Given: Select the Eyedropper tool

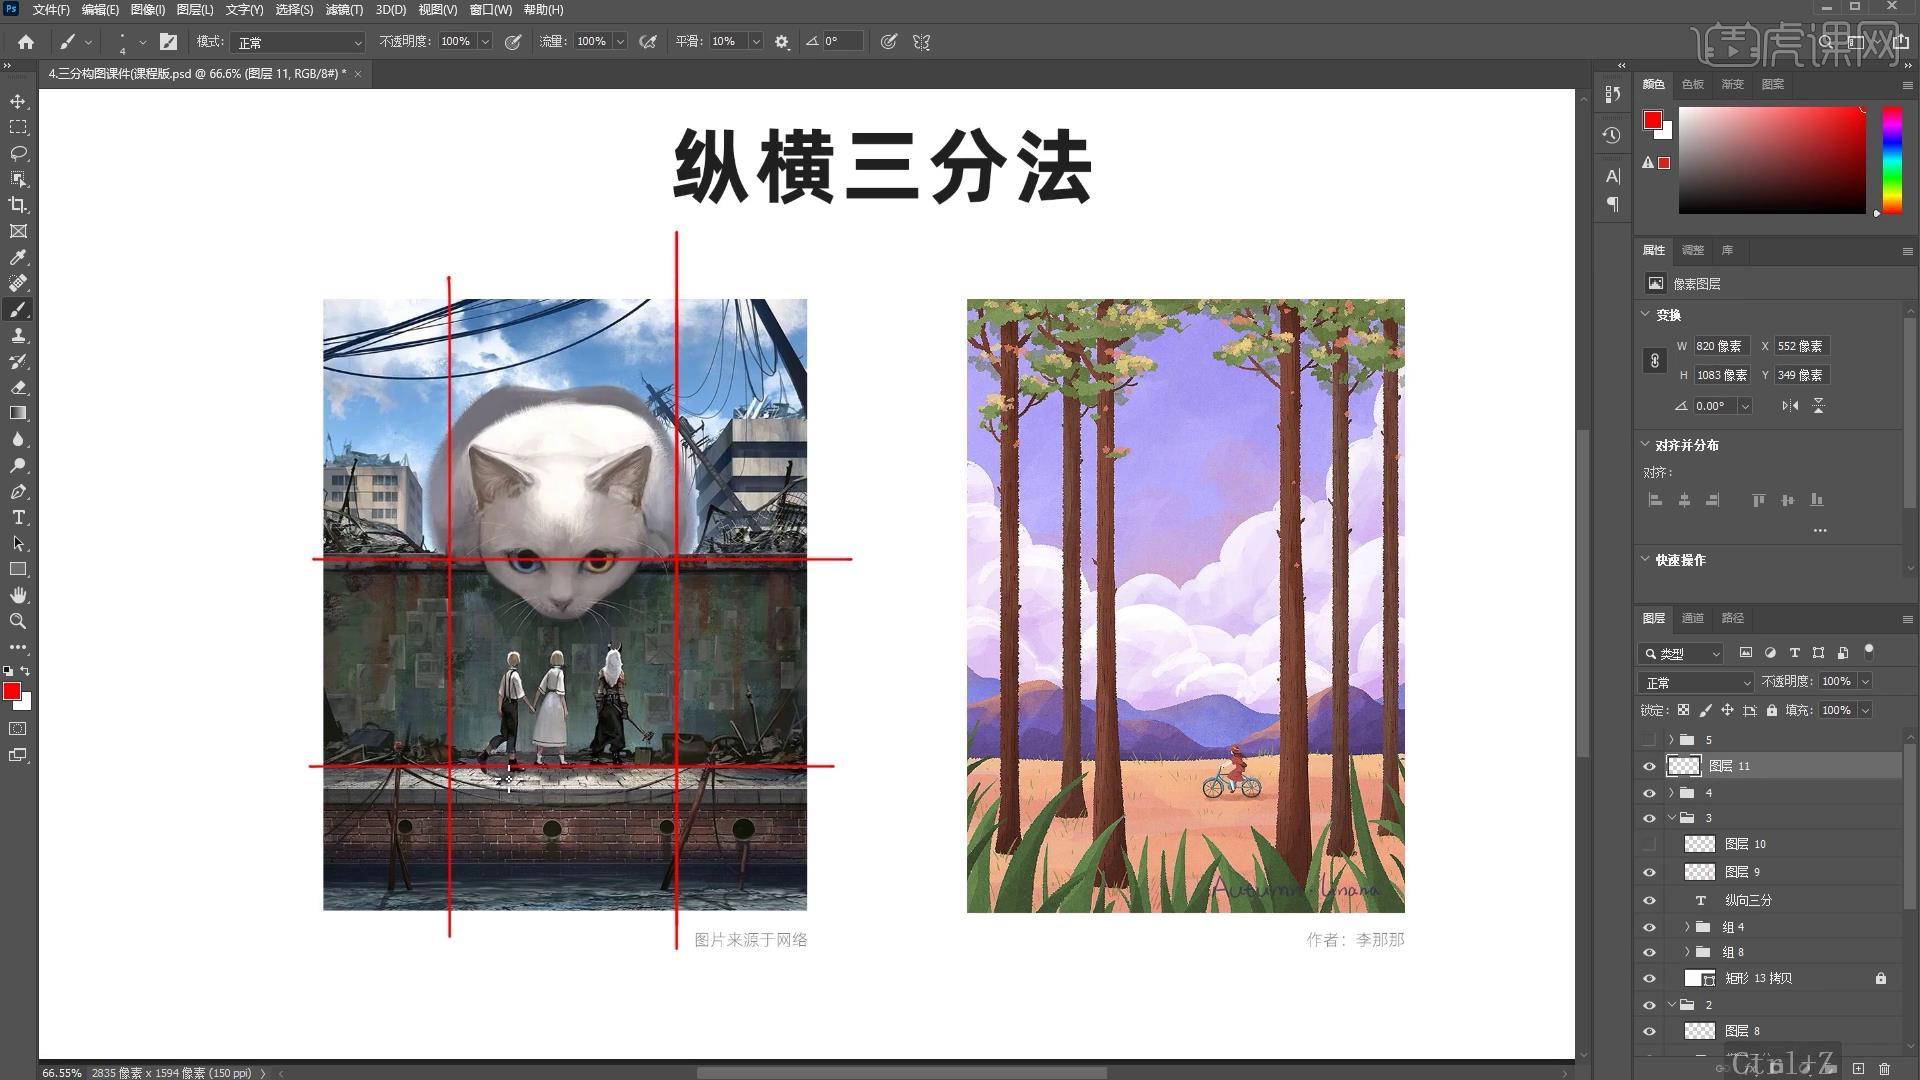Looking at the screenshot, I should 18,257.
